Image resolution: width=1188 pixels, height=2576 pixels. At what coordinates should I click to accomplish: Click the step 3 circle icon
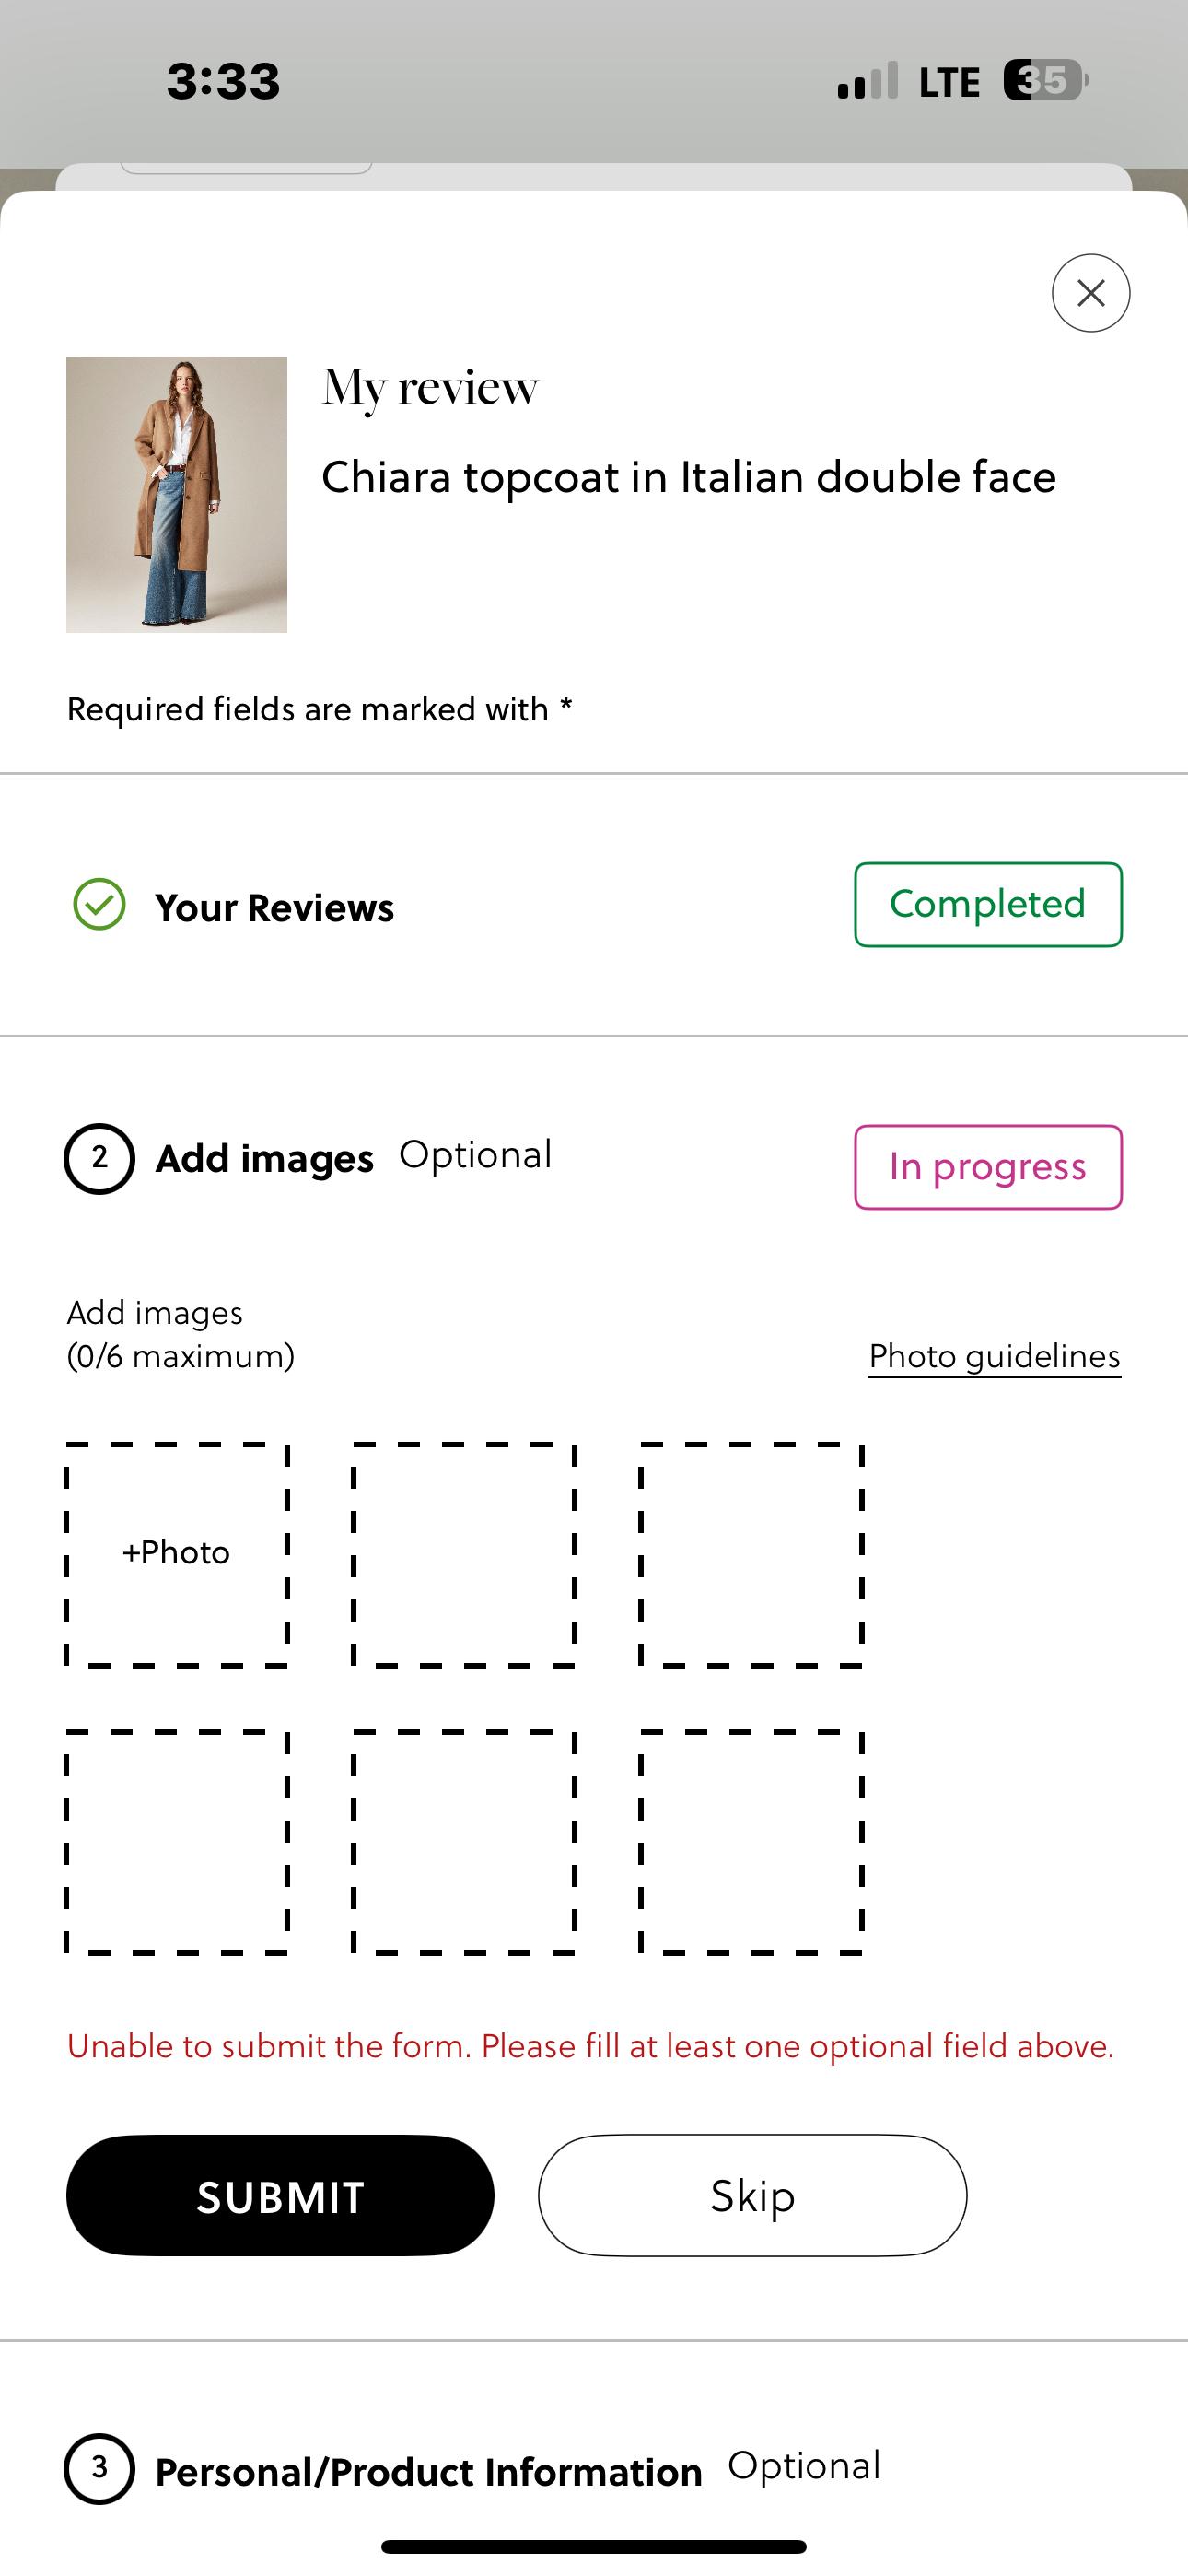[99, 2469]
